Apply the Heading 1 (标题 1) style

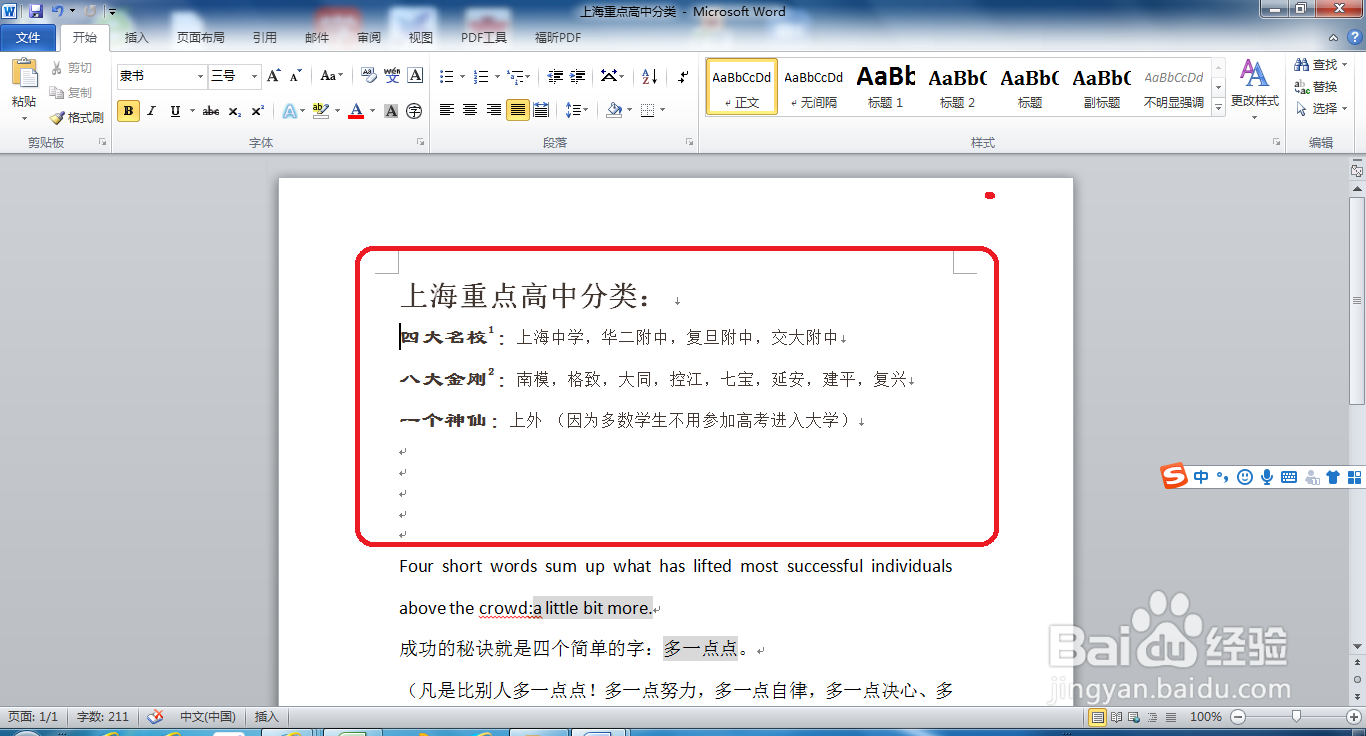885,87
